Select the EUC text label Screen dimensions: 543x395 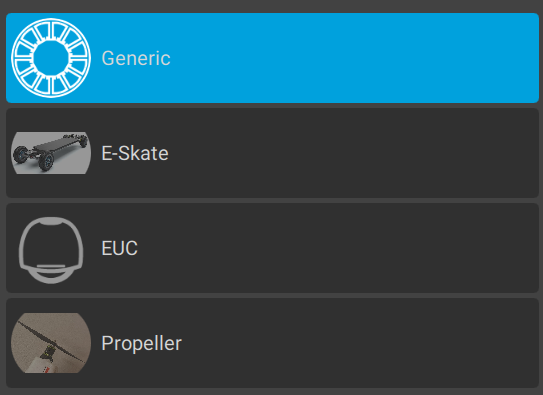(x=119, y=248)
